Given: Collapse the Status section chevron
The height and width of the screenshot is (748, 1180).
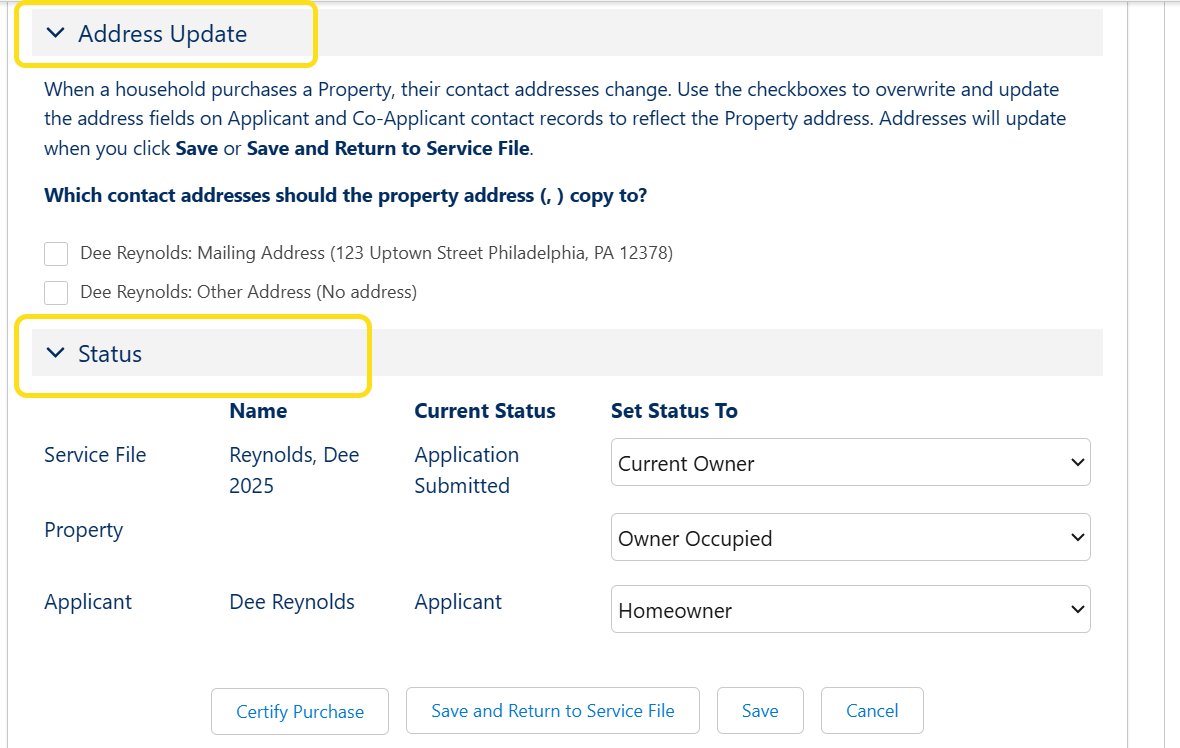Looking at the screenshot, I should (56, 354).
